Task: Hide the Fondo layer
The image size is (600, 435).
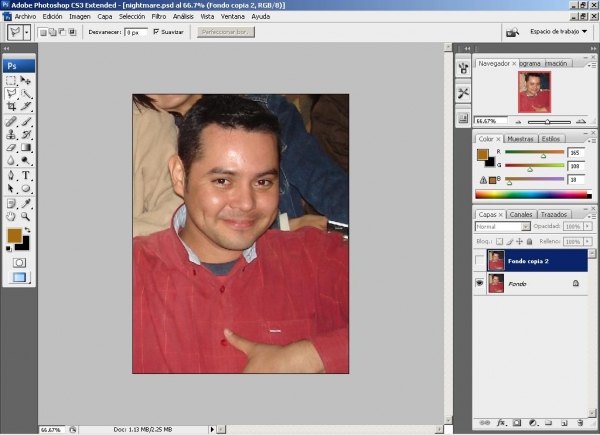Action: [x=480, y=283]
